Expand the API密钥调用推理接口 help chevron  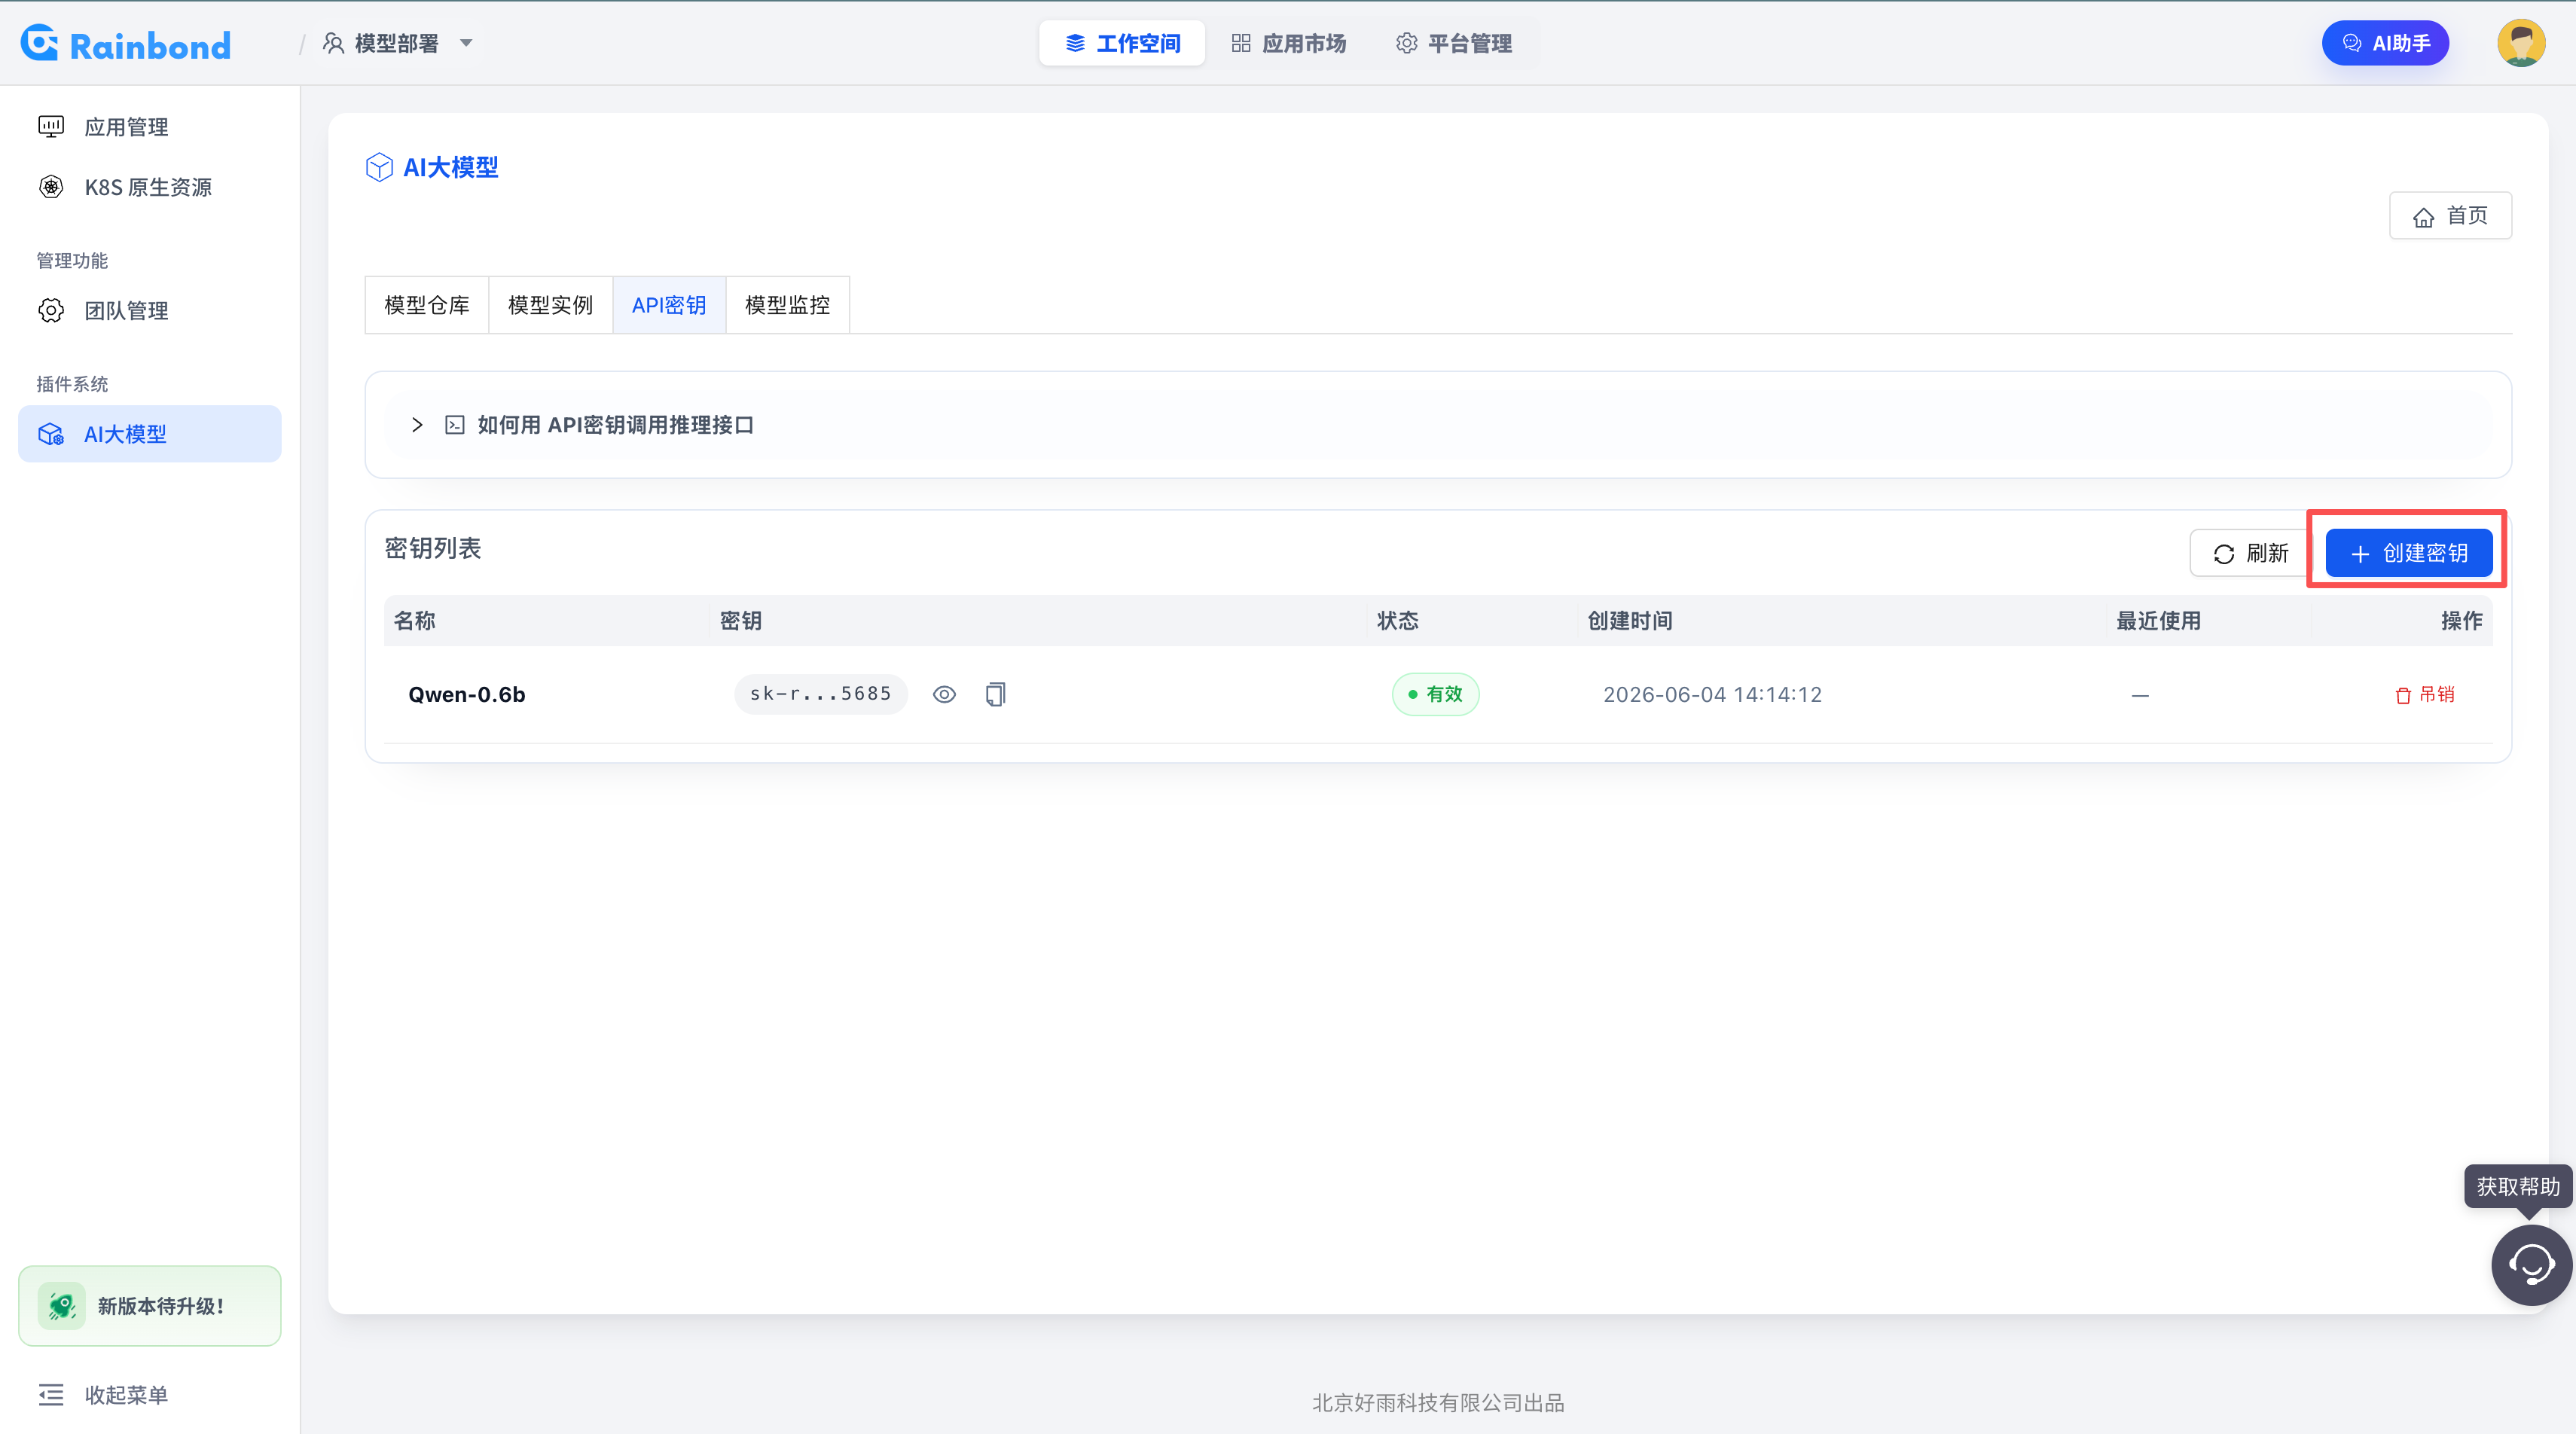pos(417,425)
